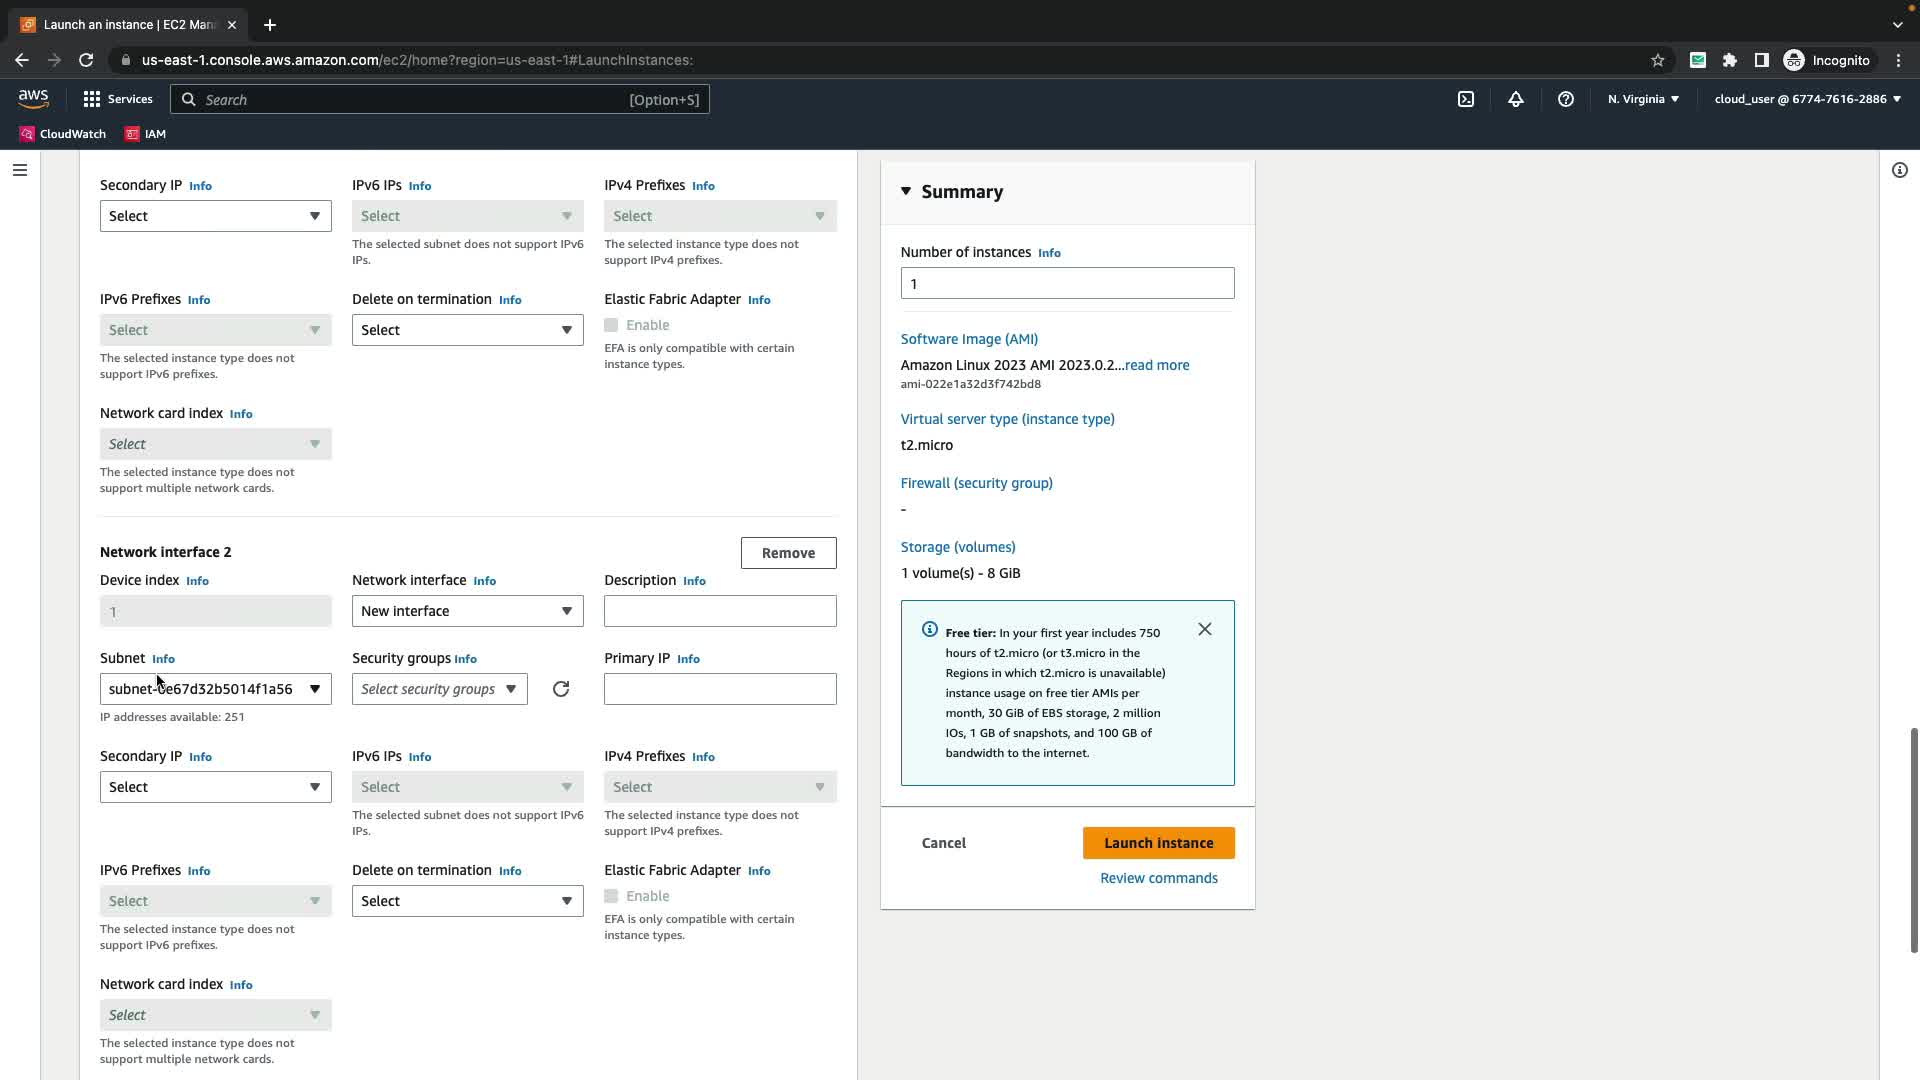Open the side navigation hamburger menu
Image resolution: width=1920 pixels, height=1080 pixels.
tap(19, 170)
